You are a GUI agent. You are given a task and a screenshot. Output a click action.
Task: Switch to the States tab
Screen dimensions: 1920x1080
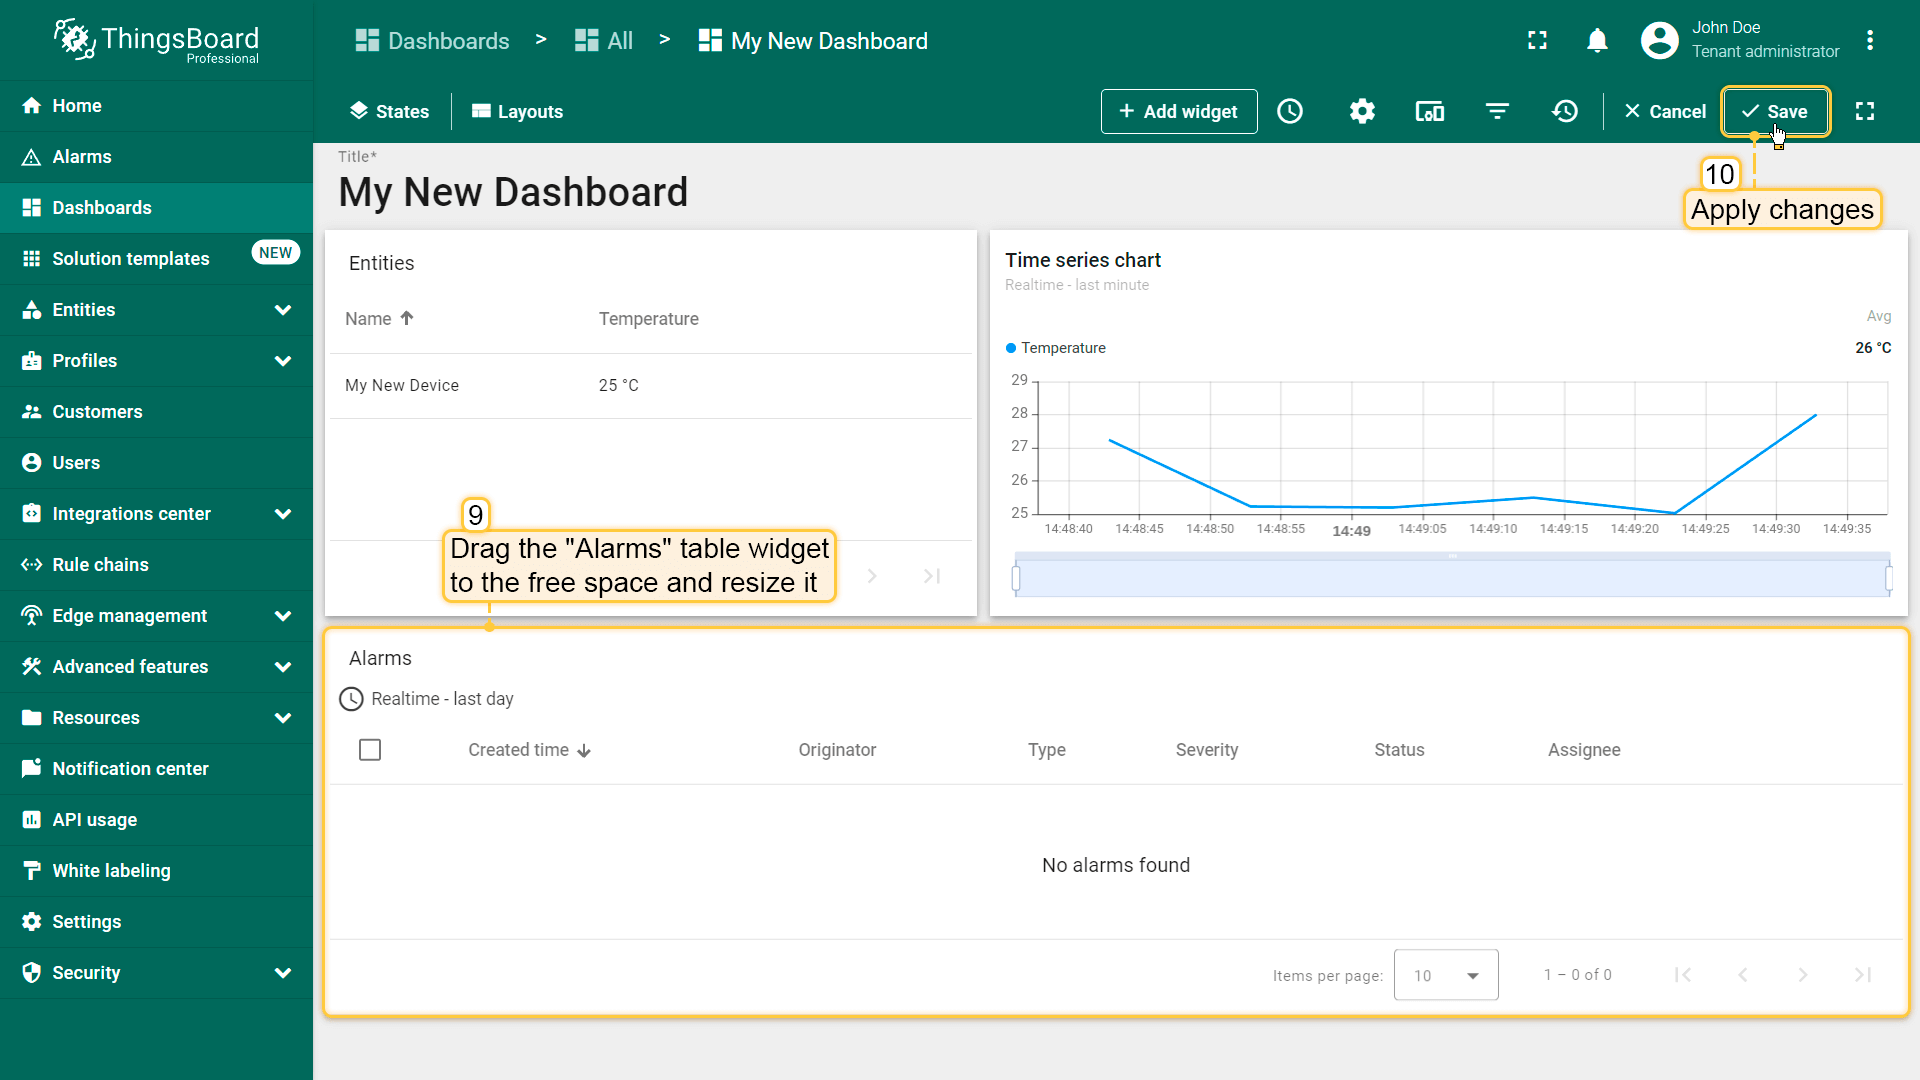(389, 111)
